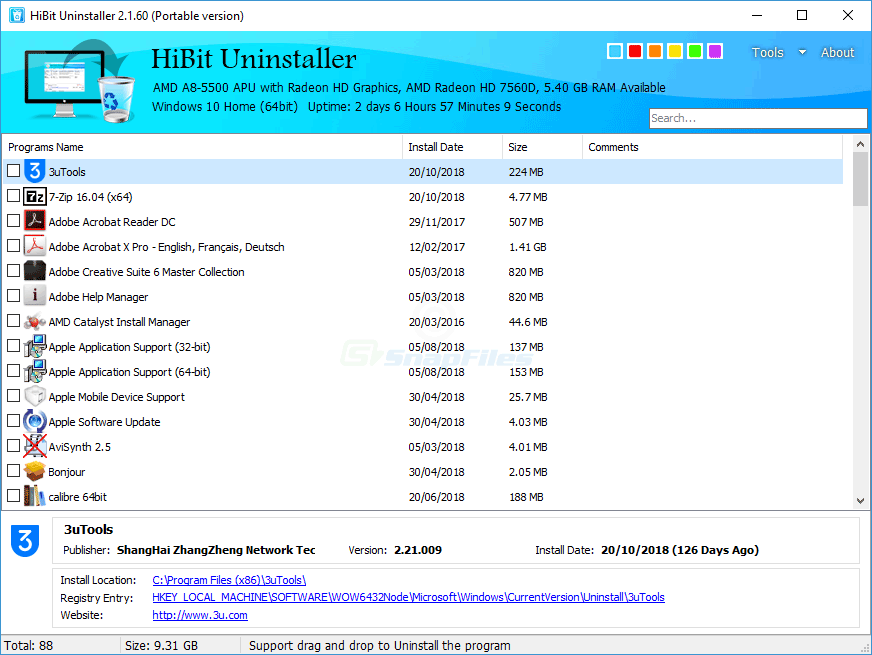Open the Tools menu
The image size is (872, 655).
pos(768,52)
